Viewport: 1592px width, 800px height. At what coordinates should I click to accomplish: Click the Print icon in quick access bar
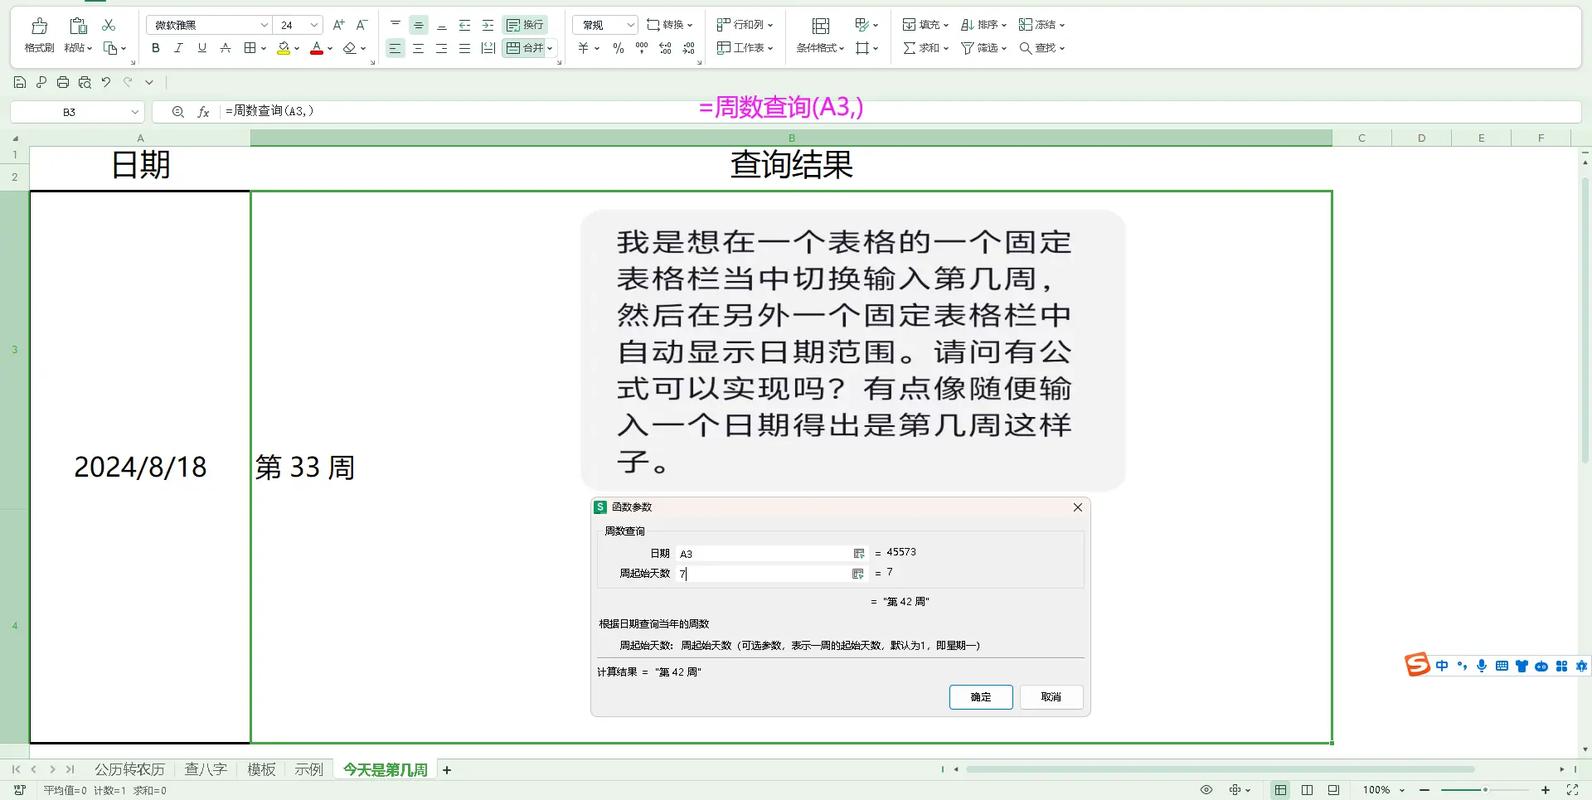(63, 82)
